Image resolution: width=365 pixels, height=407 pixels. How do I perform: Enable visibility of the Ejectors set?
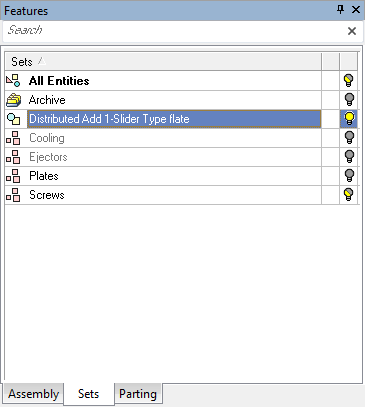(x=349, y=157)
